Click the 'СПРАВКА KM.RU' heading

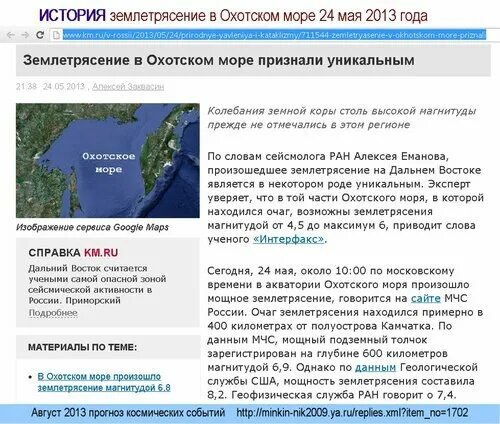pos(73,253)
